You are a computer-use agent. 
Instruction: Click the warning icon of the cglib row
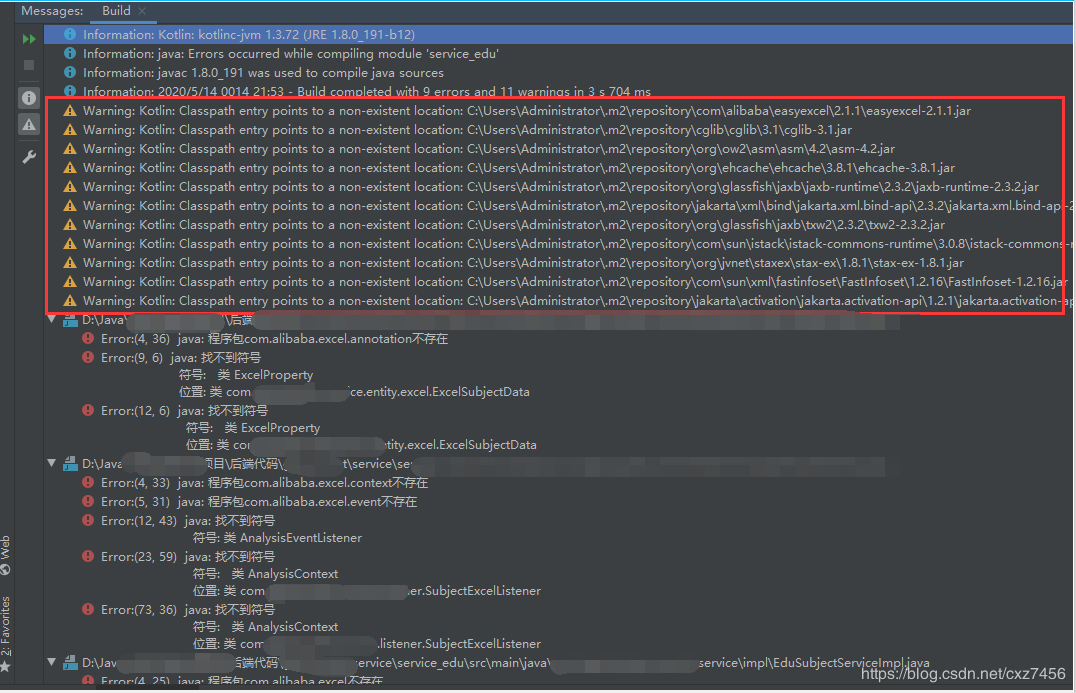click(70, 130)
